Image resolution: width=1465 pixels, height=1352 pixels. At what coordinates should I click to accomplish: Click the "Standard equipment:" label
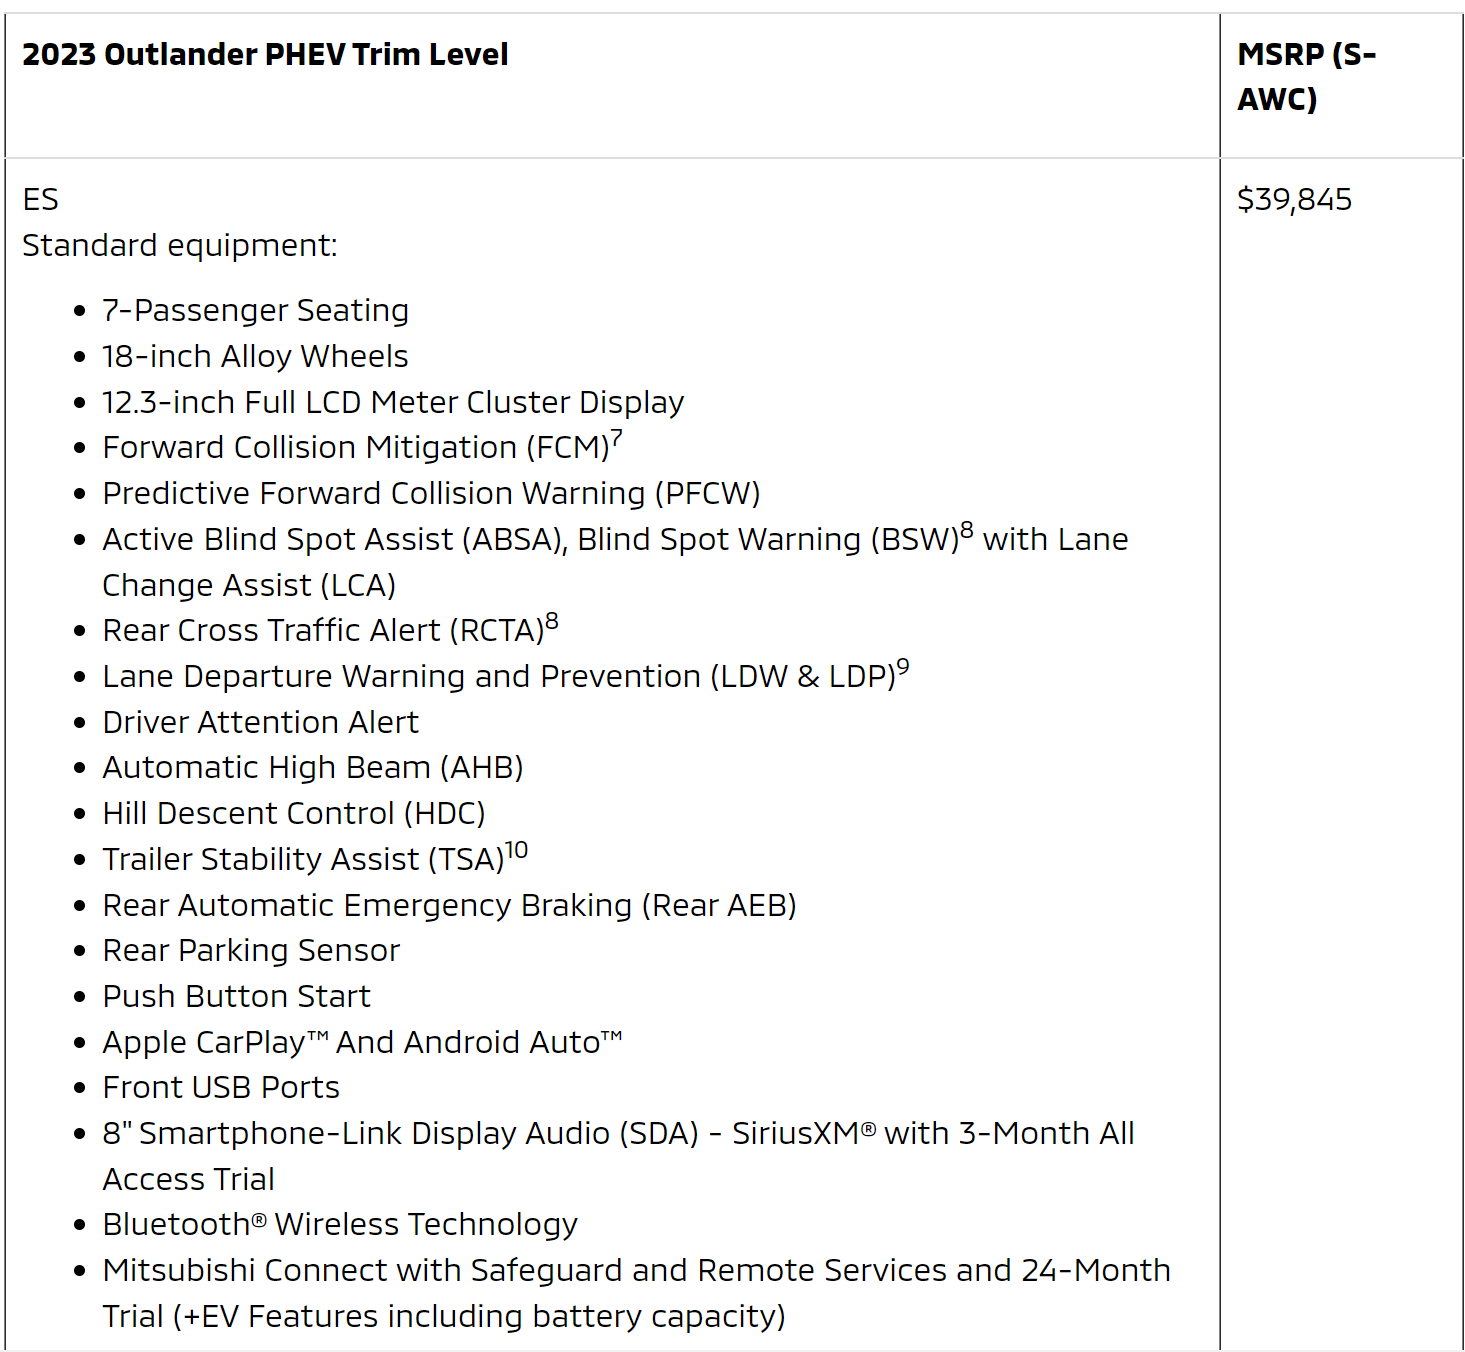[180, 246]
